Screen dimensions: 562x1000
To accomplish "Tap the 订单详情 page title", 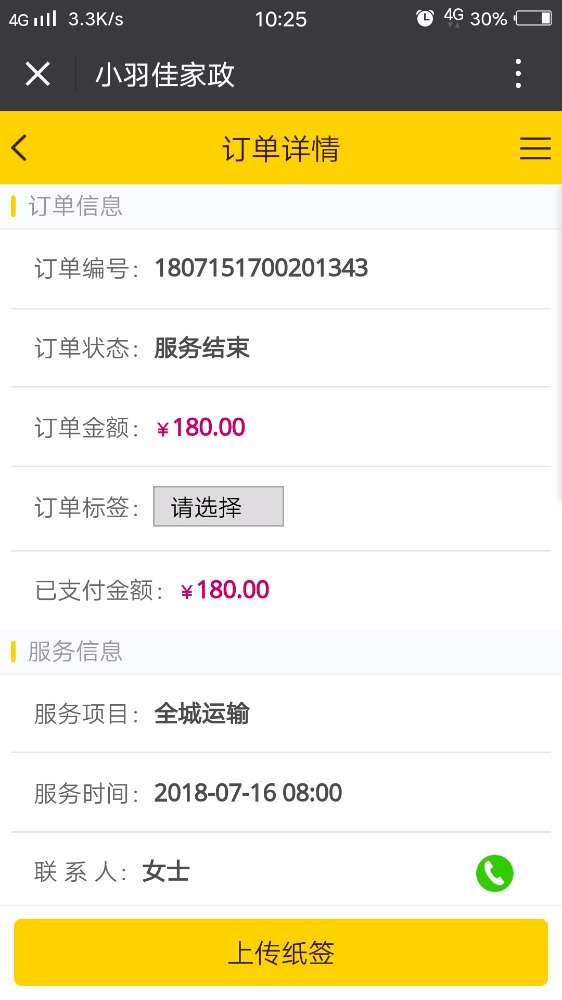I will [x=281, y=149].
